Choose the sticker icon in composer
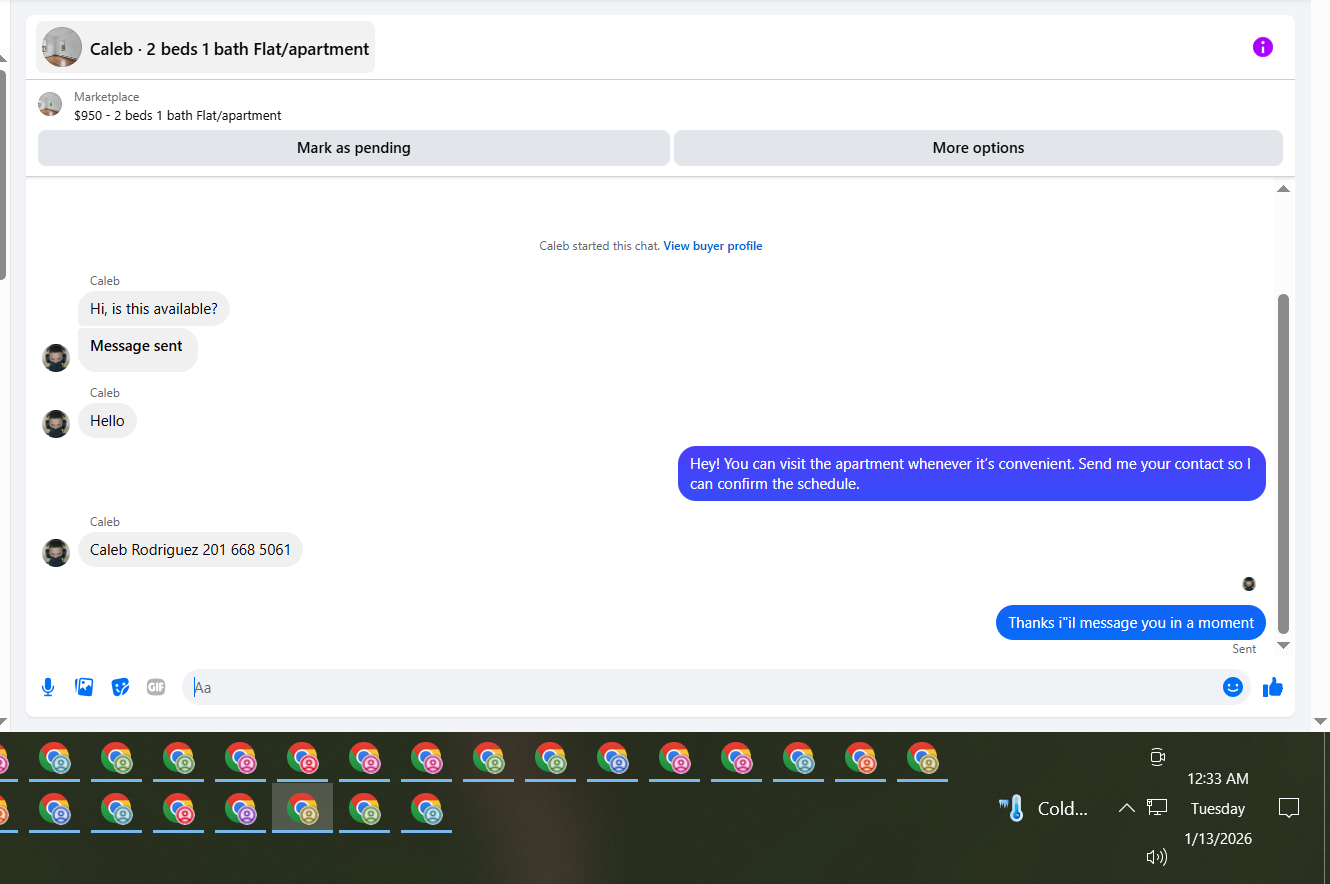1330x884 pixels. (120, 687)
